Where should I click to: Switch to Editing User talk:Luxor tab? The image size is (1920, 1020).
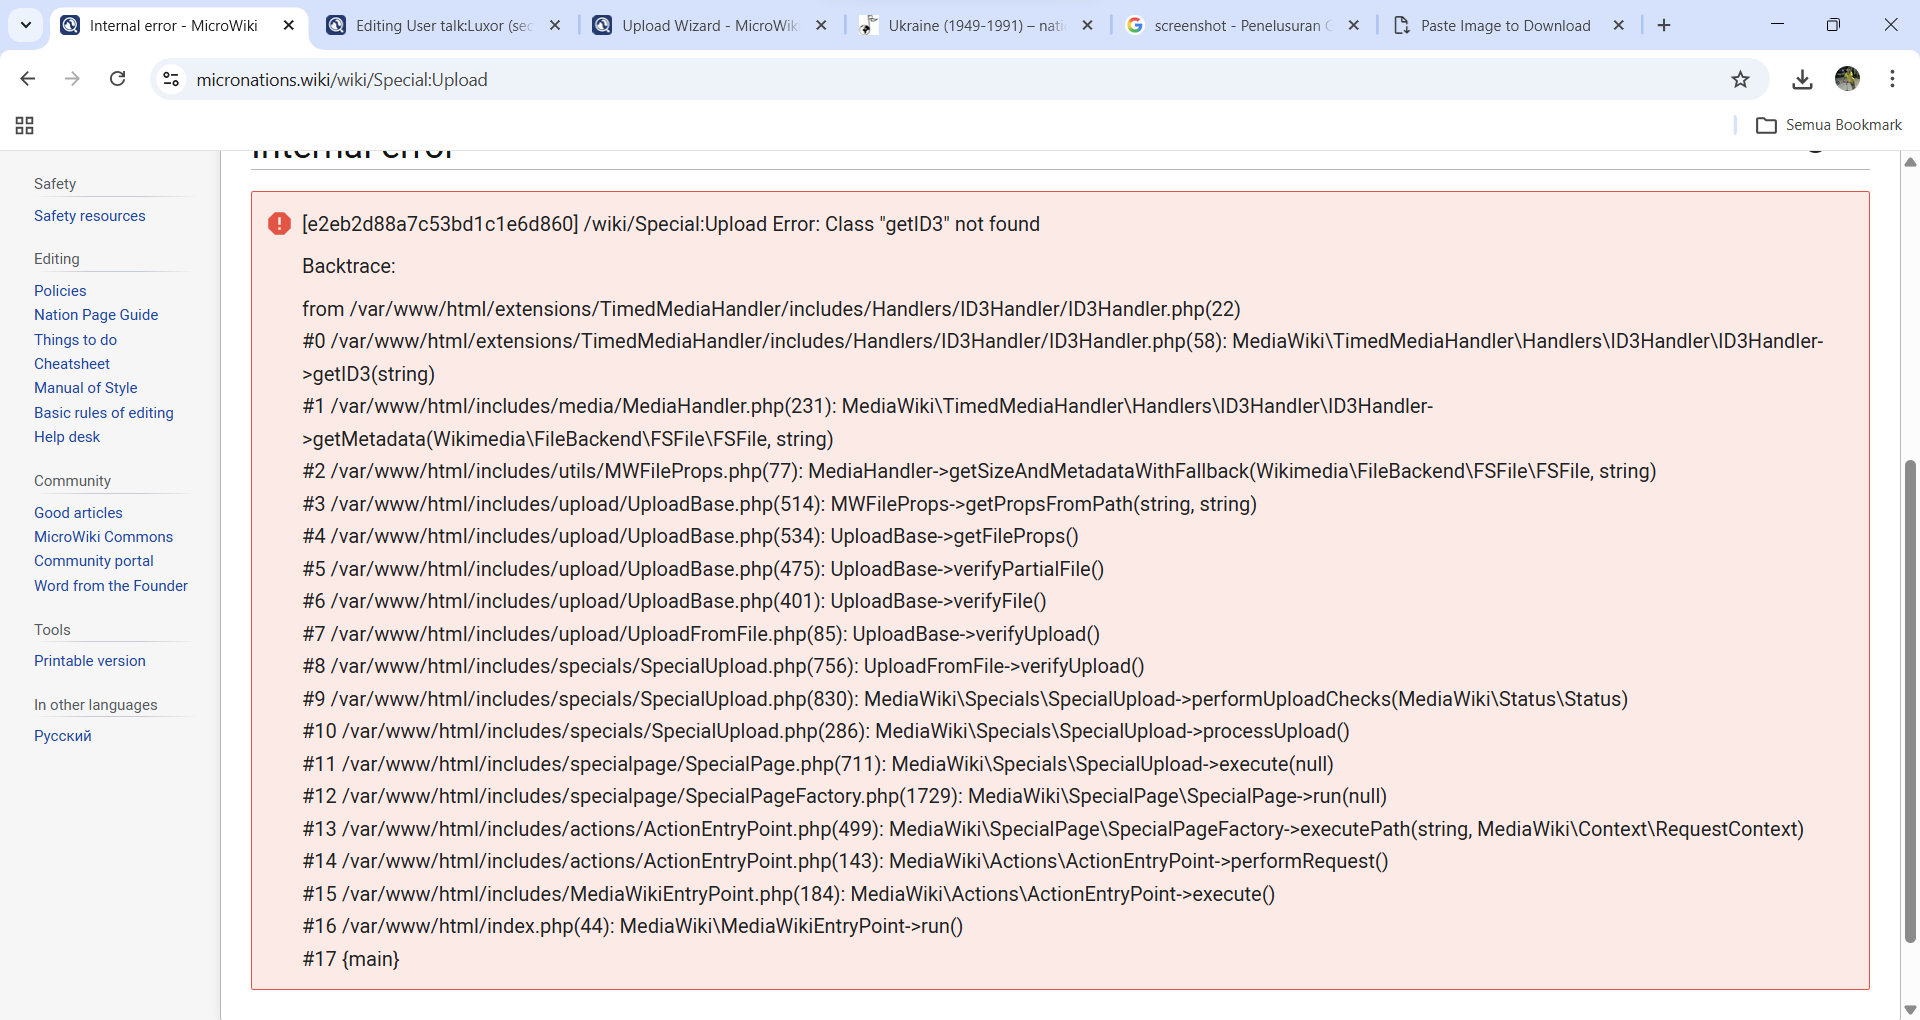pyautogui.click(x=443, y=25)
